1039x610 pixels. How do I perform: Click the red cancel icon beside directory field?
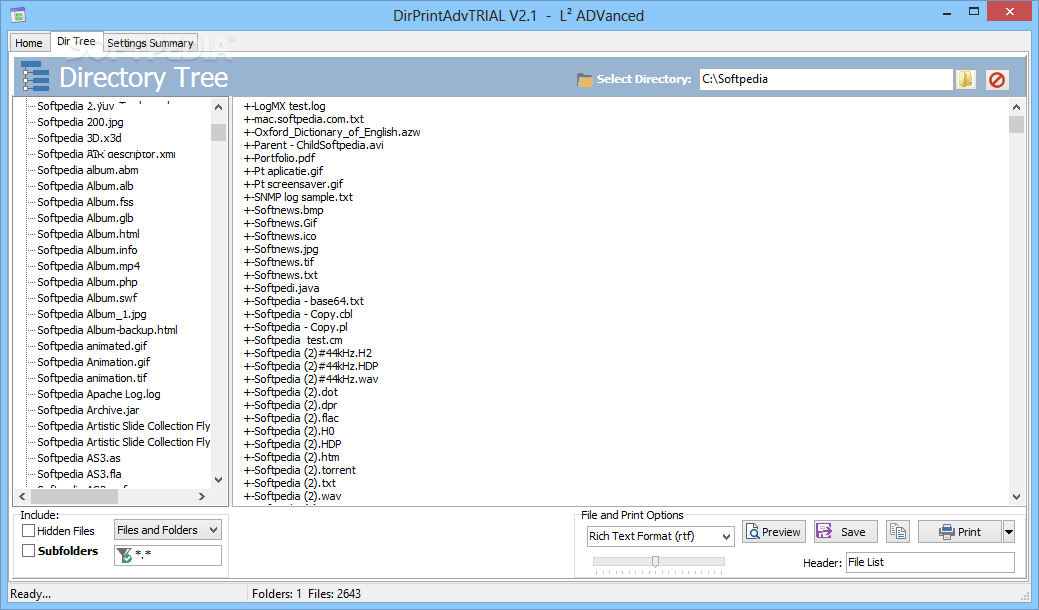tap(997, 79)
